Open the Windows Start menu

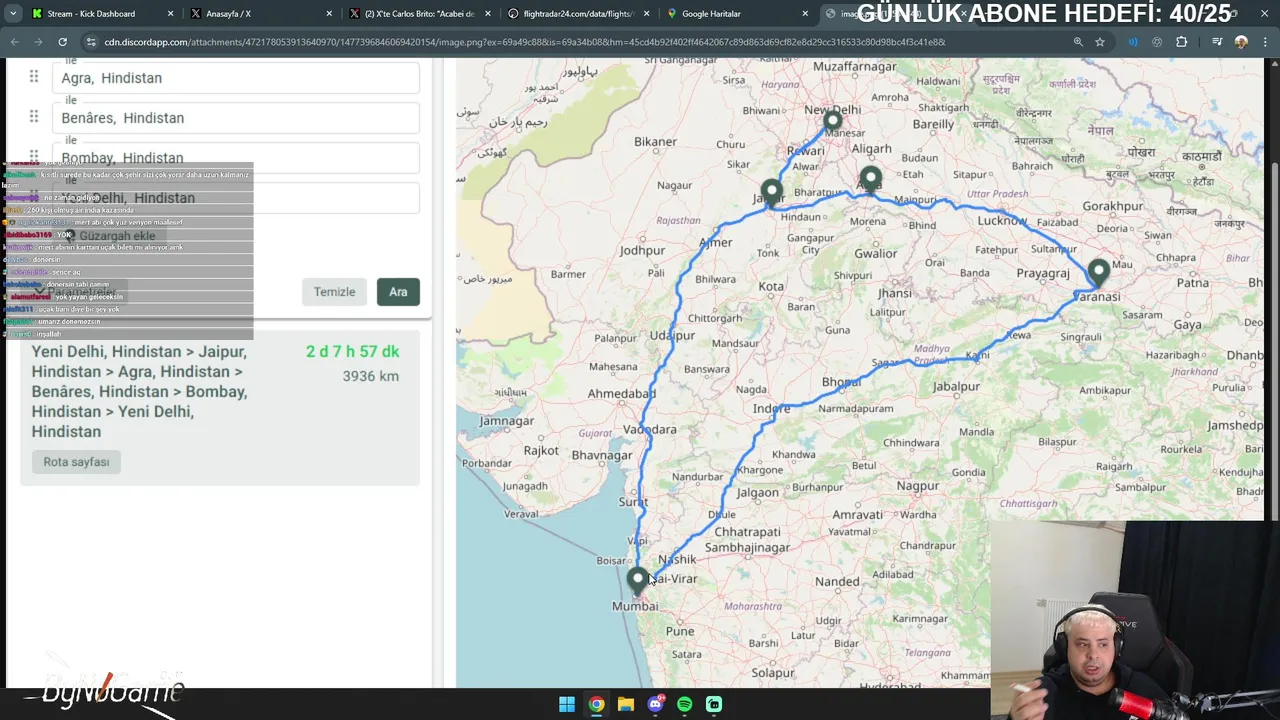click(x=567, y=704)
